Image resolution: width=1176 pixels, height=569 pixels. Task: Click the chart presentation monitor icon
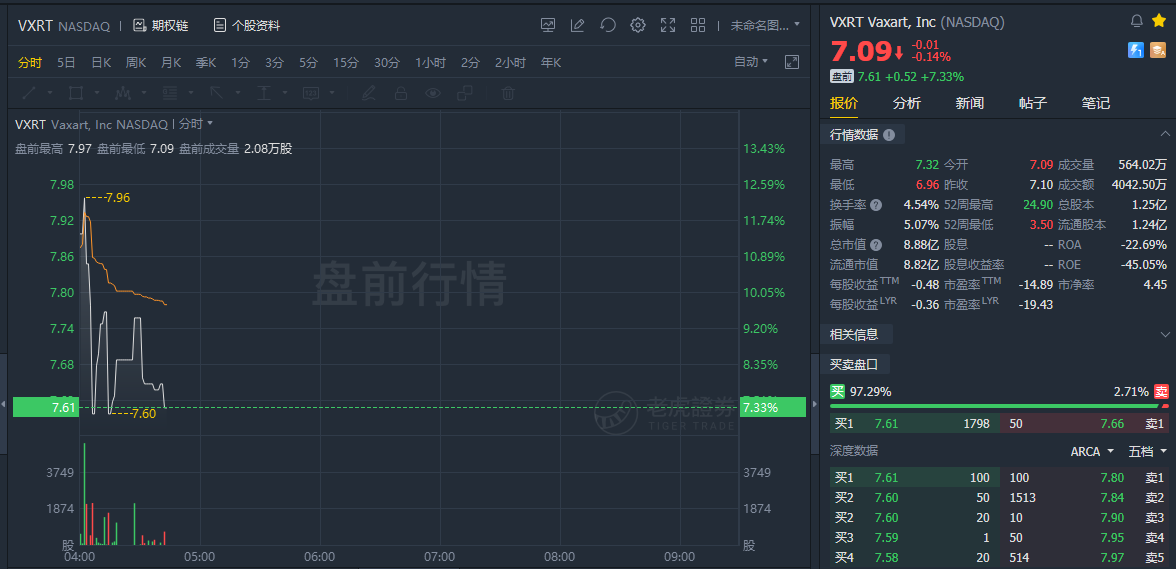pyautogui.click(x=548, y=25)
